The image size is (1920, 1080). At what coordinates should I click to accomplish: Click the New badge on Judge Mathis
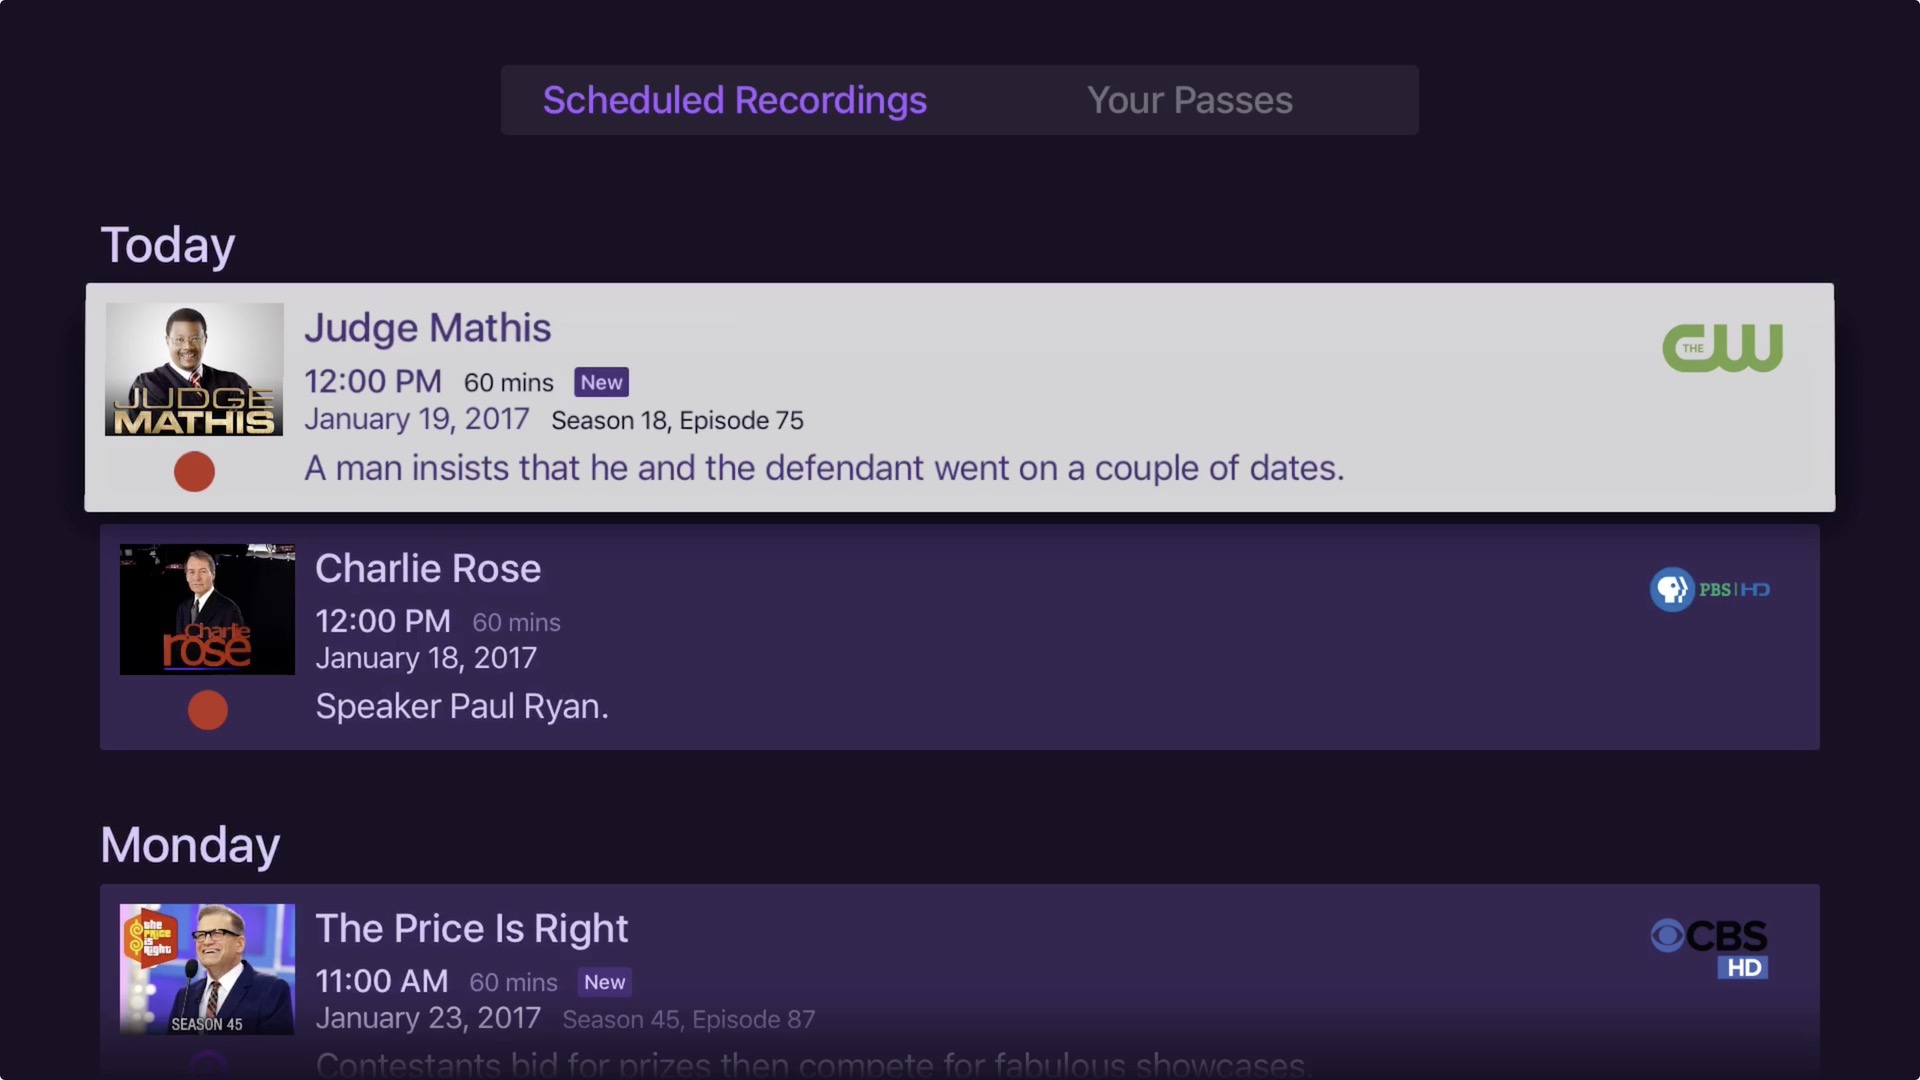point(601,382)
